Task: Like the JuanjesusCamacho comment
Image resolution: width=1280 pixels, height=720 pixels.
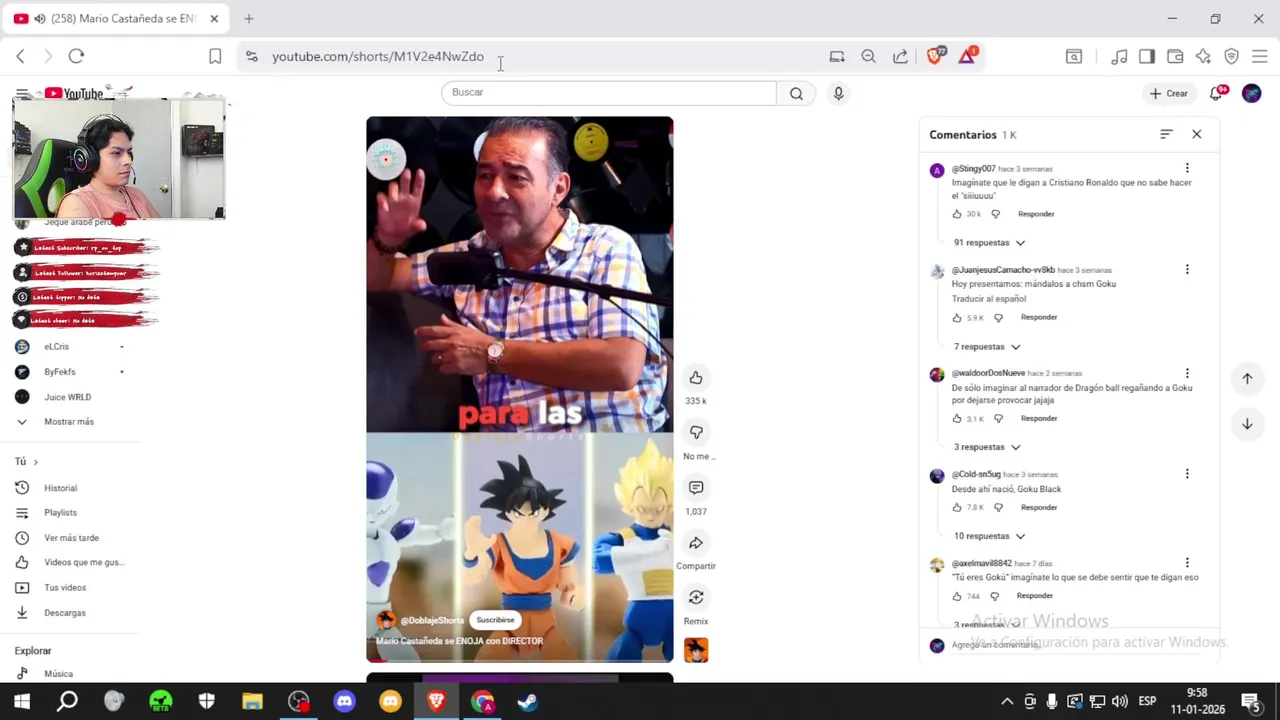Action: [957, 318]
